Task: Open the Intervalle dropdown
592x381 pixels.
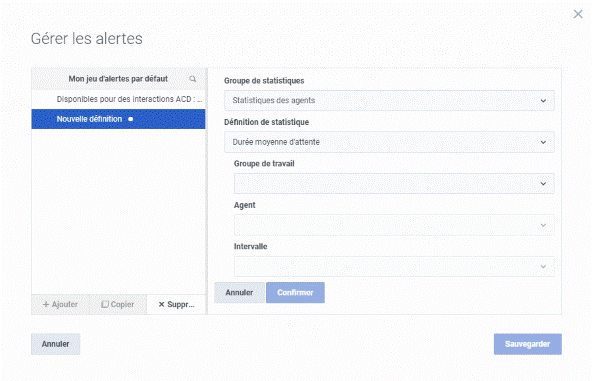Action: click(394, 267)
